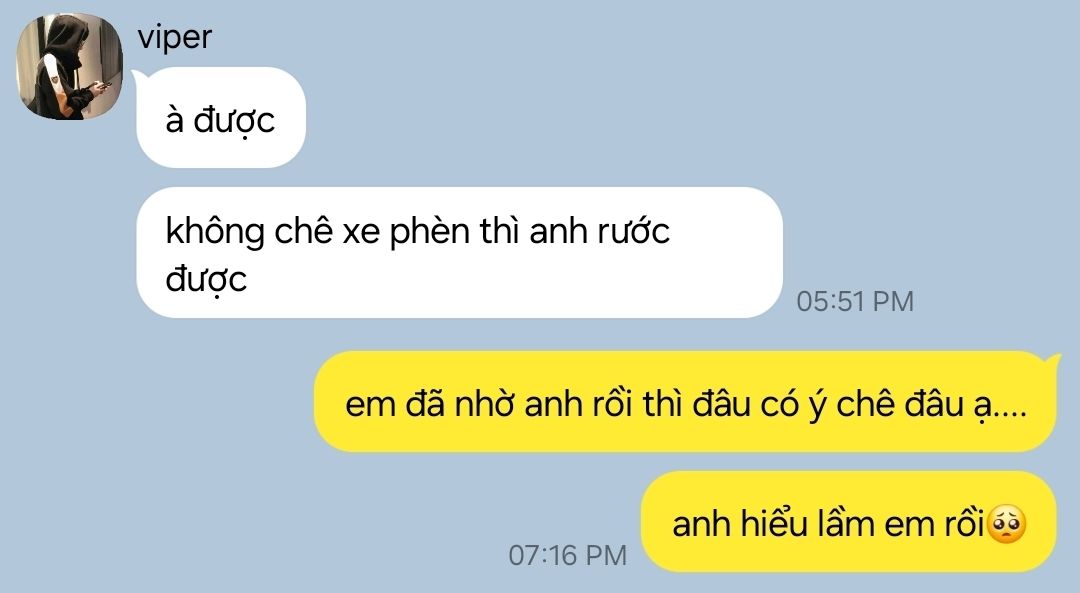Tap the "anh hiểu lầm em rồi" bubble
Screen dimensions: 1080x593
pos(849,521)
